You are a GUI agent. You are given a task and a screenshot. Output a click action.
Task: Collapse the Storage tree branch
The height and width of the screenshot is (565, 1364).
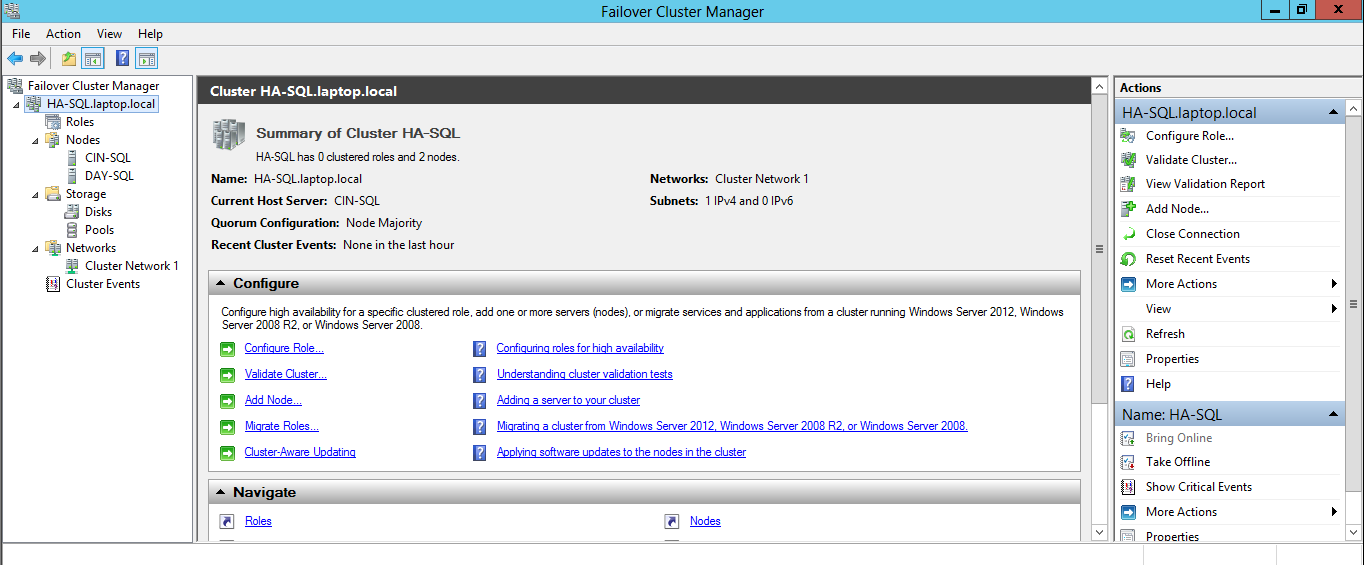[35, 195]
